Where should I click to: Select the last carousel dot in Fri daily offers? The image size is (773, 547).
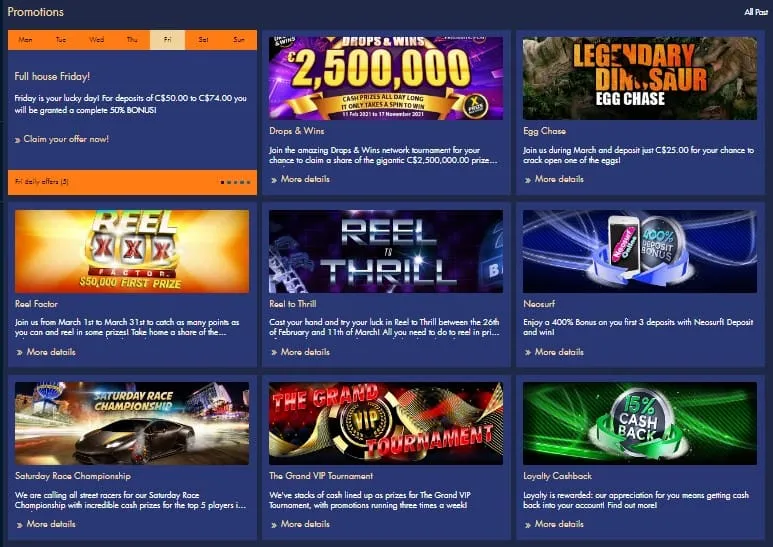pos(248,182)
